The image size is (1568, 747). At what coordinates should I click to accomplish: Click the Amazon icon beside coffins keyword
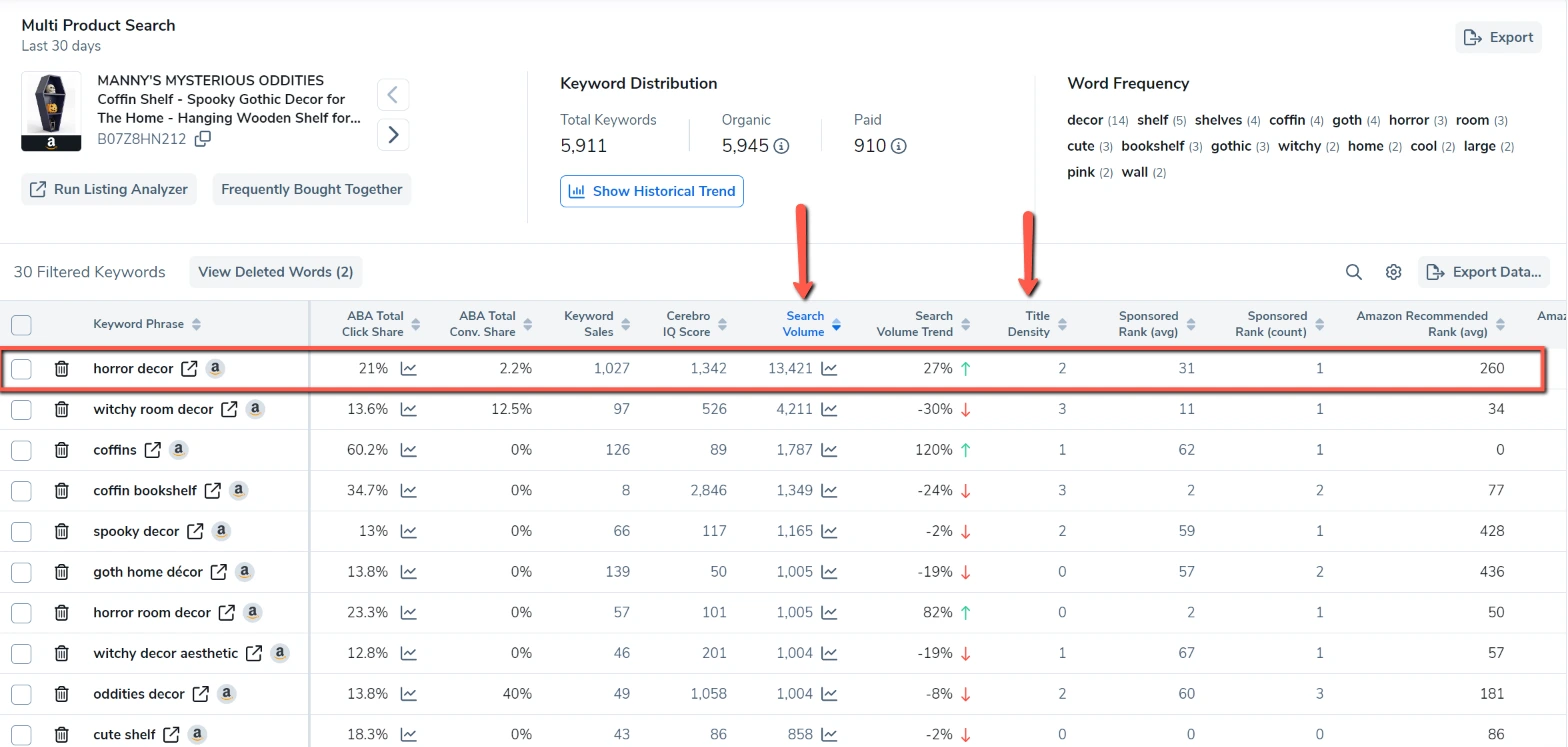178,450
